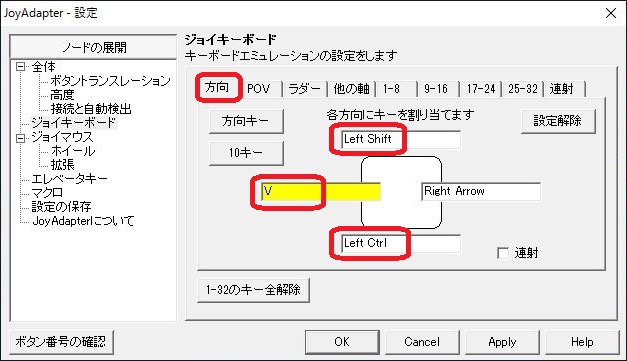Select 設定の保存 tree item
This screenshot has width=627, height=361.
coord(61,207)
